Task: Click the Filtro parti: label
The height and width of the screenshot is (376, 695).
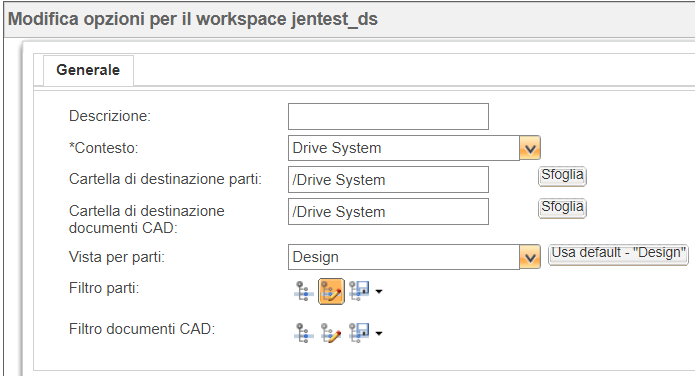Action: 104,288
